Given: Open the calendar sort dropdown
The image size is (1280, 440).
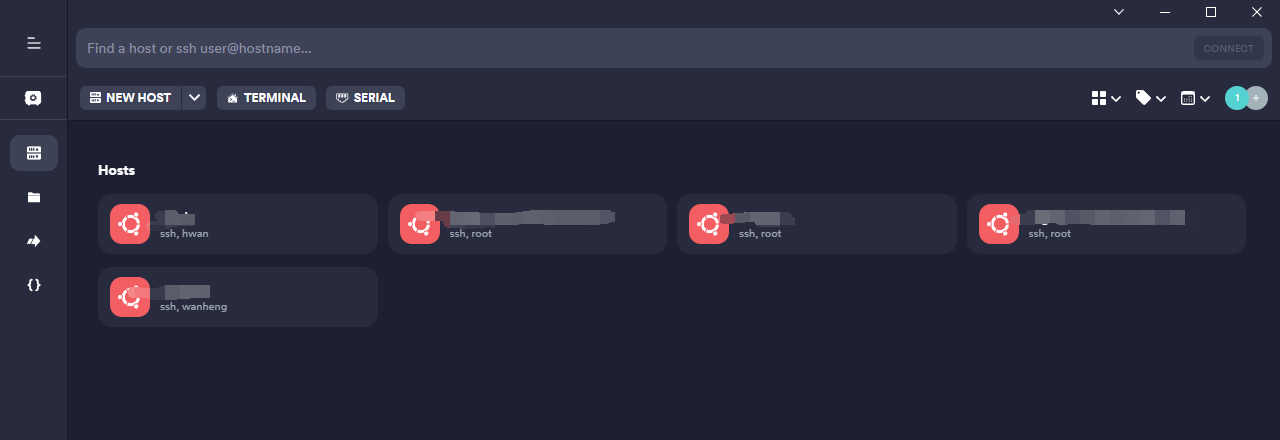Looking at the screenshot, I should 1196,98.
